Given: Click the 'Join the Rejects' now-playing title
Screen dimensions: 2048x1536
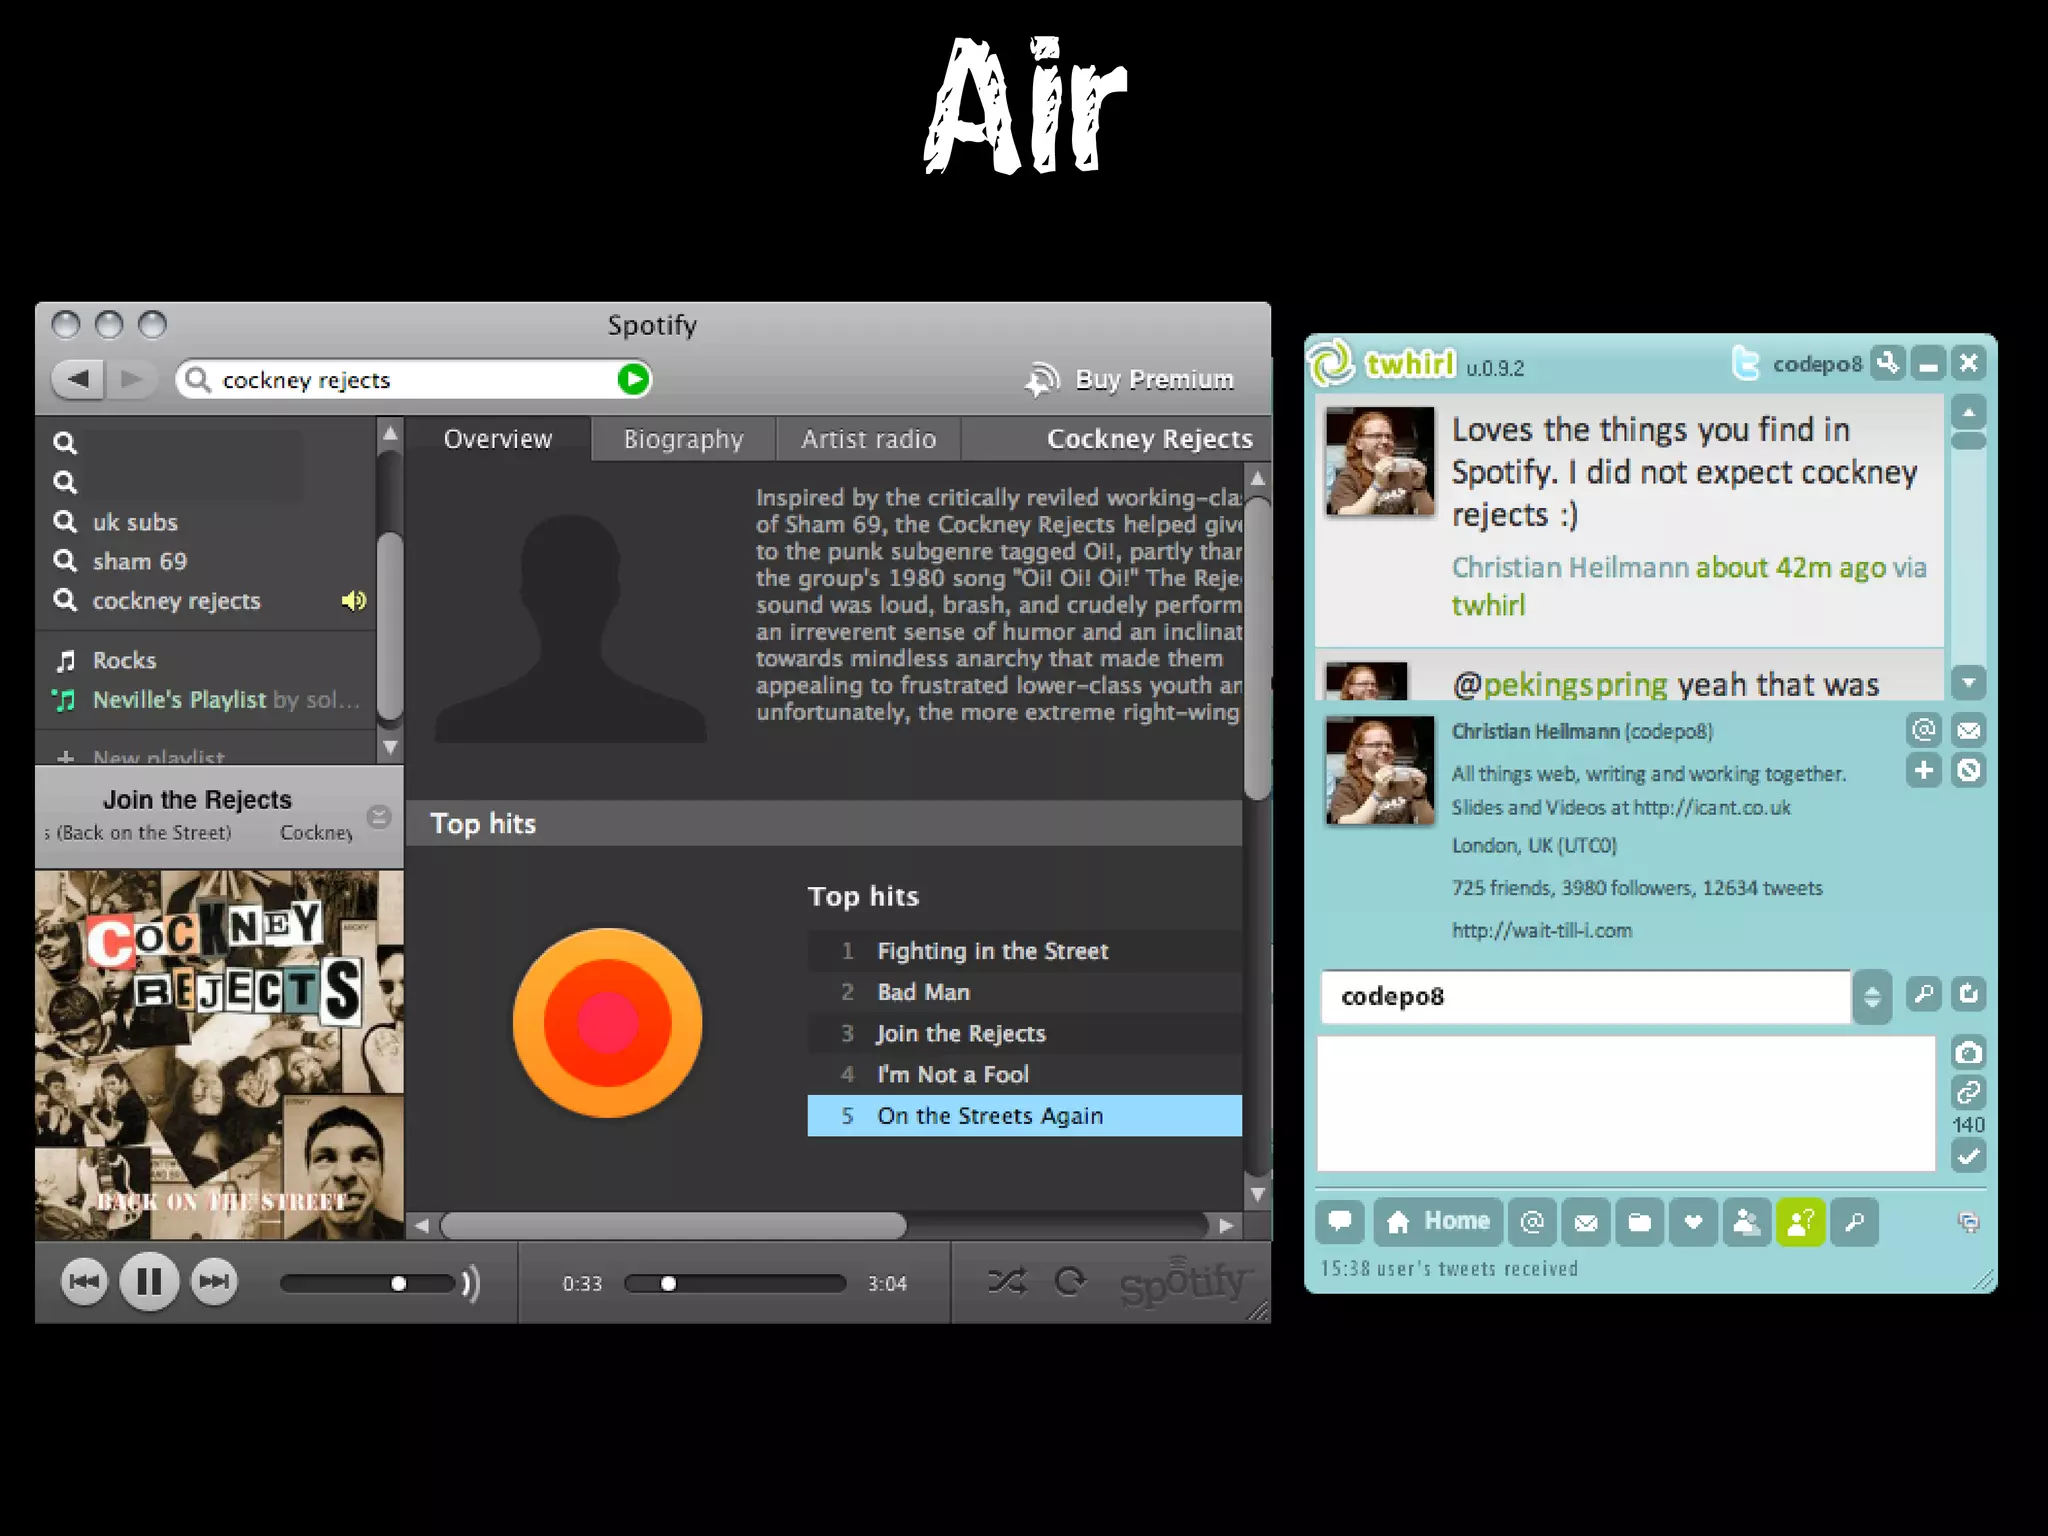Looking at the screenshot, I should pyautogui.click(x=197, y=800).
